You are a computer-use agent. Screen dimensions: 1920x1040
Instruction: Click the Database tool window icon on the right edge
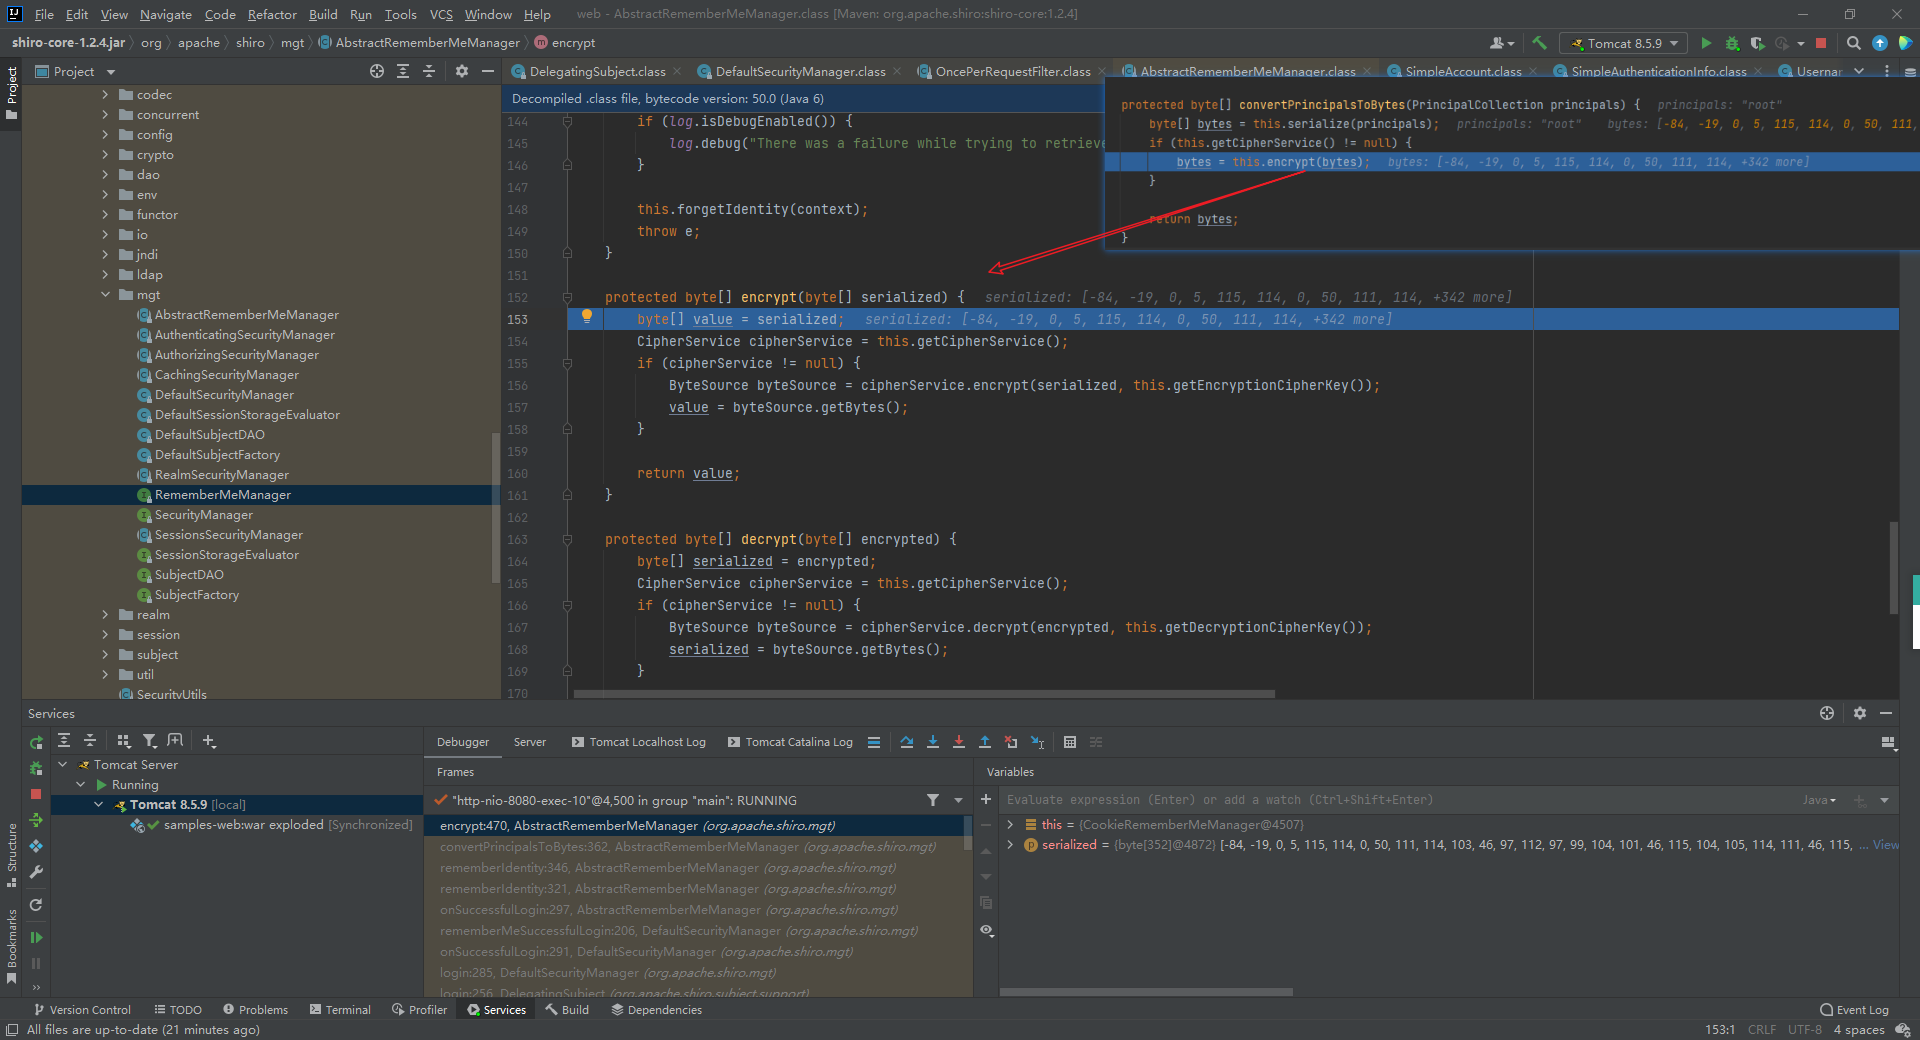pos(1910,72)
